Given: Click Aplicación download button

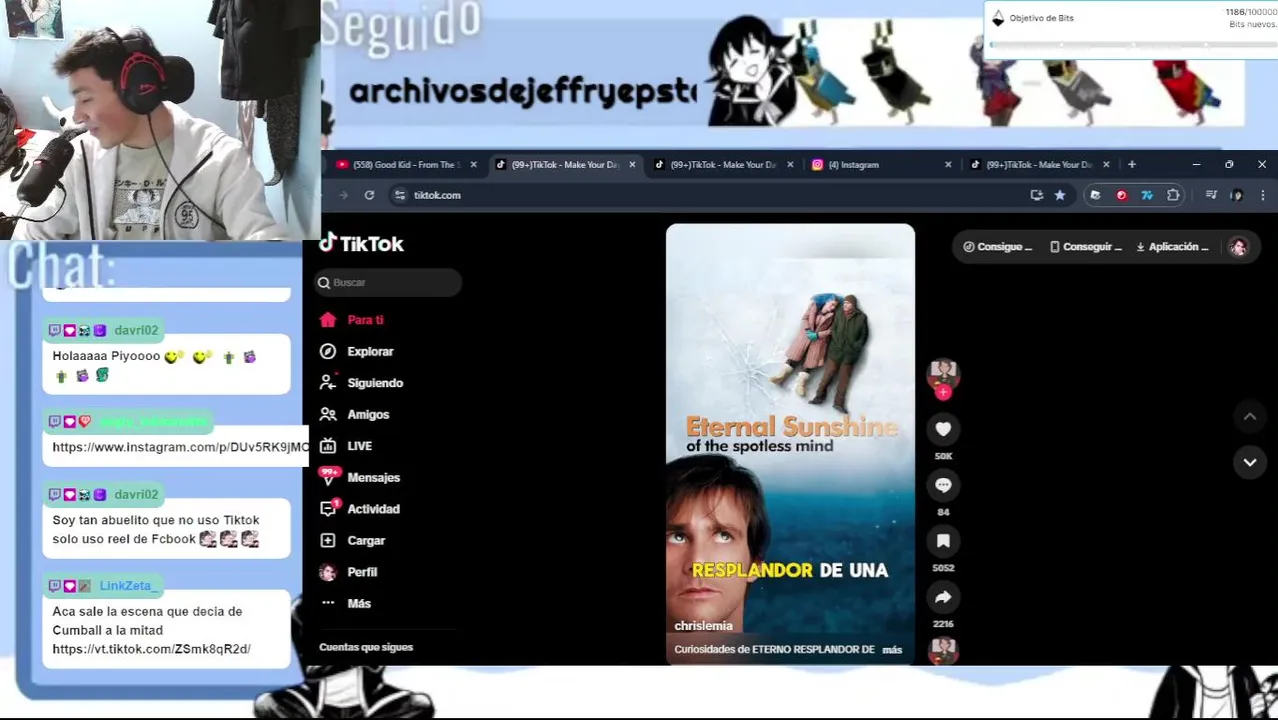Looking at the screenshot, I should (1172, 247).
